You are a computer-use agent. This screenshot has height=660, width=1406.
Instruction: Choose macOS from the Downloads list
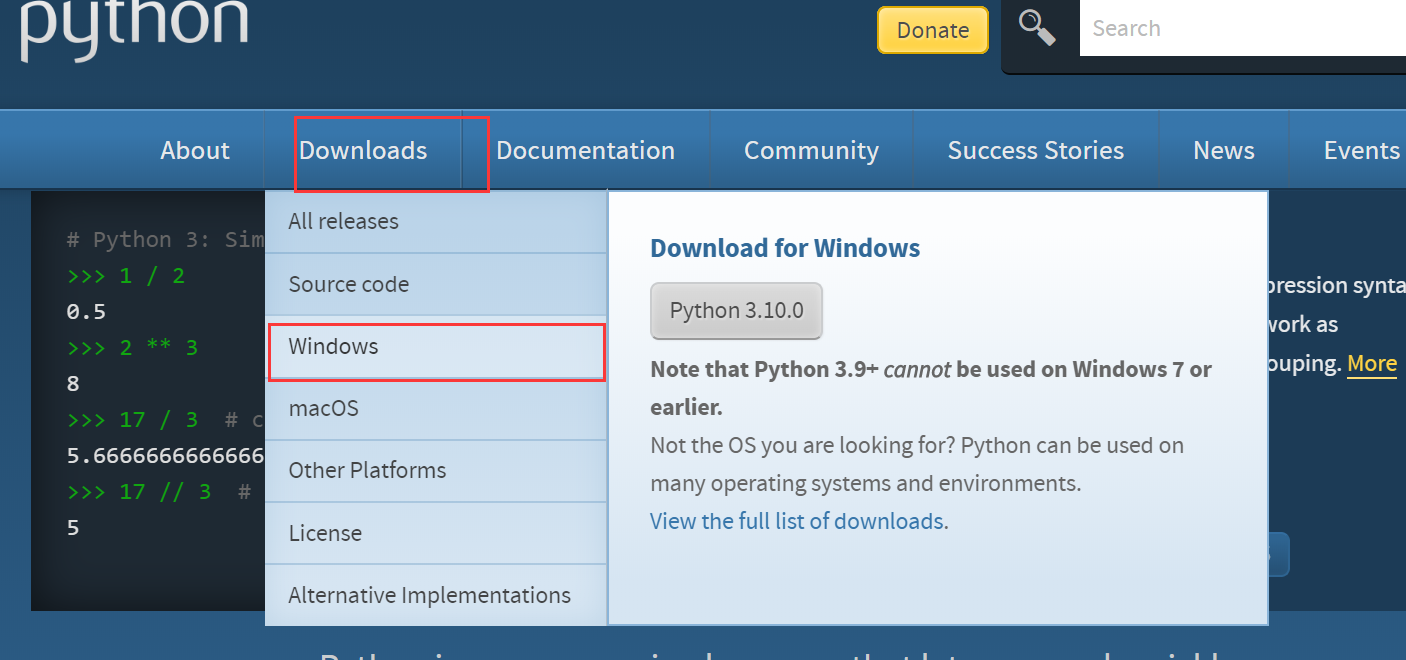point(323,408)
